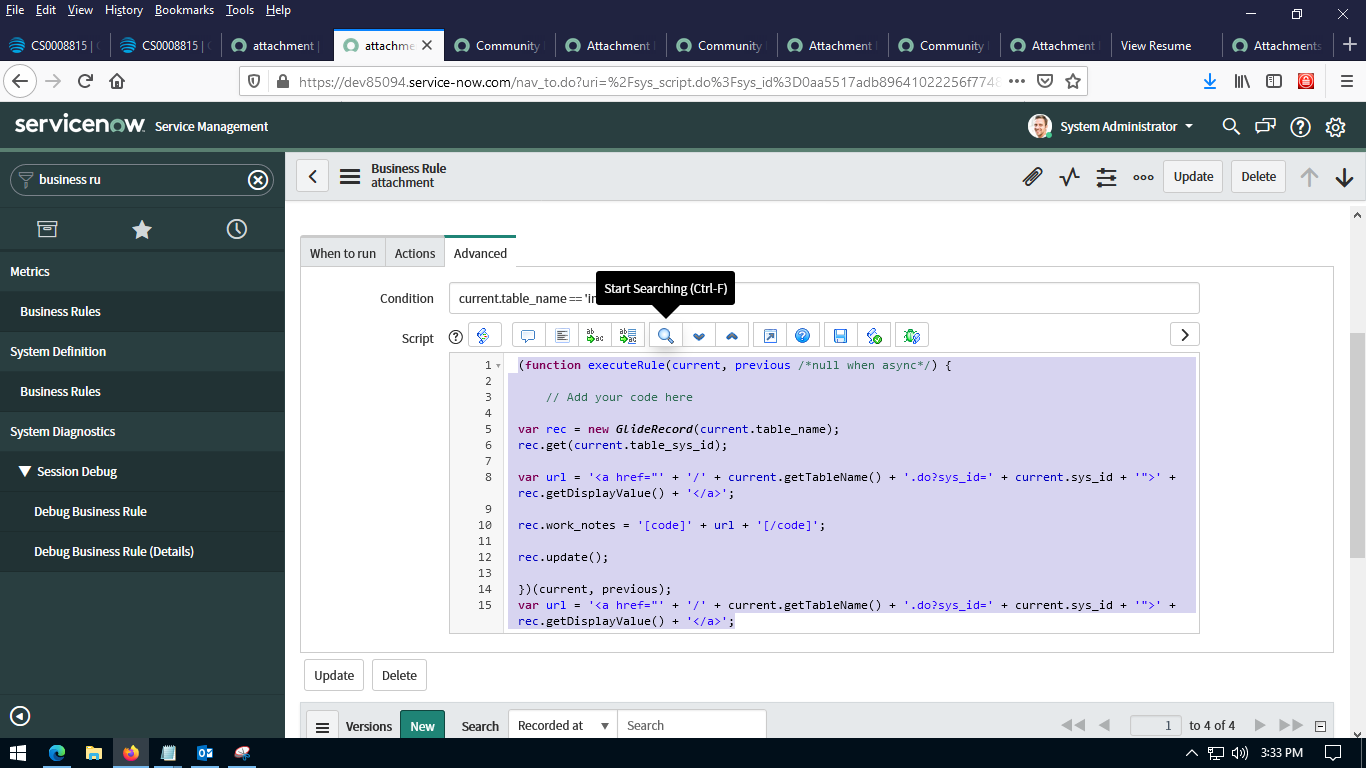The height and width of the screenshot is (768, 1366).
Task: Click Delete button in form header
Action: click(x=1259, y=176)
